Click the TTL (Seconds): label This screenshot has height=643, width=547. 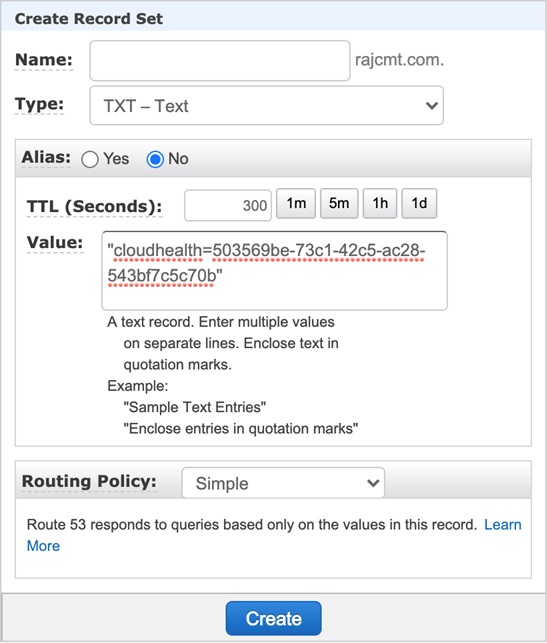coord(94,206)
